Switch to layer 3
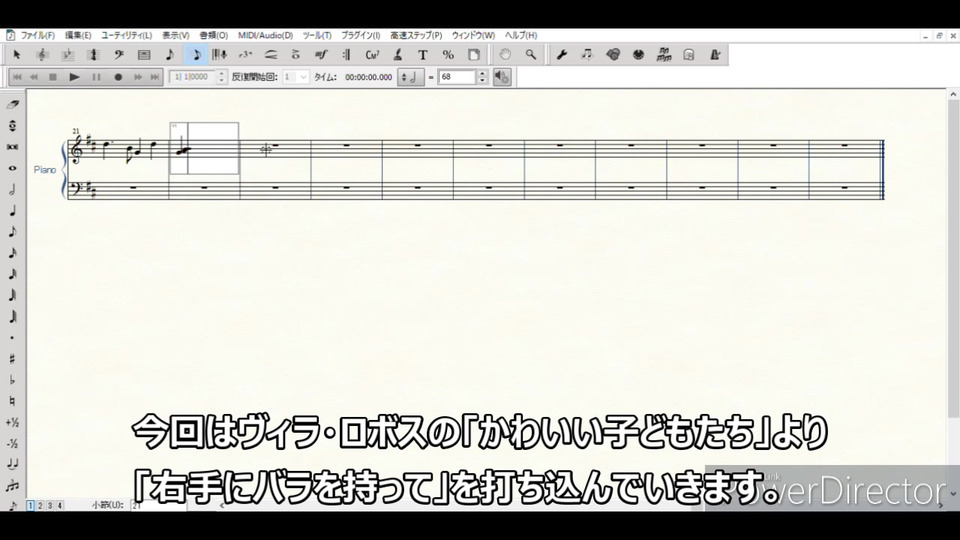Screen dimensions: 960x540 pos(50,506)
